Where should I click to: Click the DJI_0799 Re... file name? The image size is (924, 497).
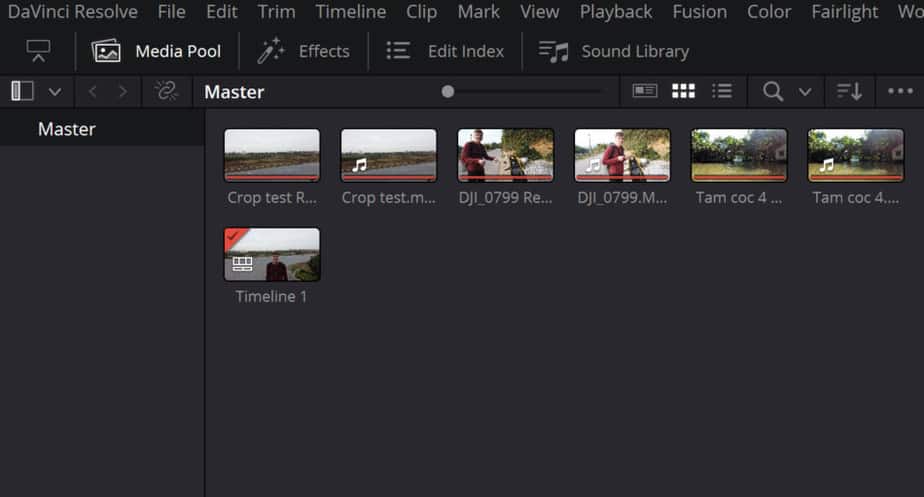click(506, 198)
